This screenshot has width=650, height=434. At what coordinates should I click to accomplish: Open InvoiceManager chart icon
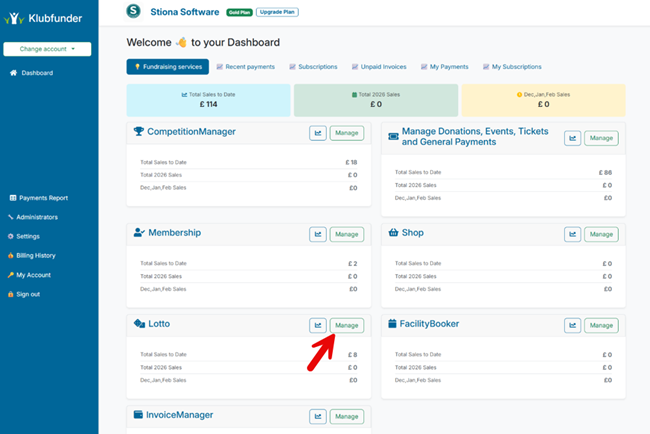pyautogui.click(x=318, y=417)
